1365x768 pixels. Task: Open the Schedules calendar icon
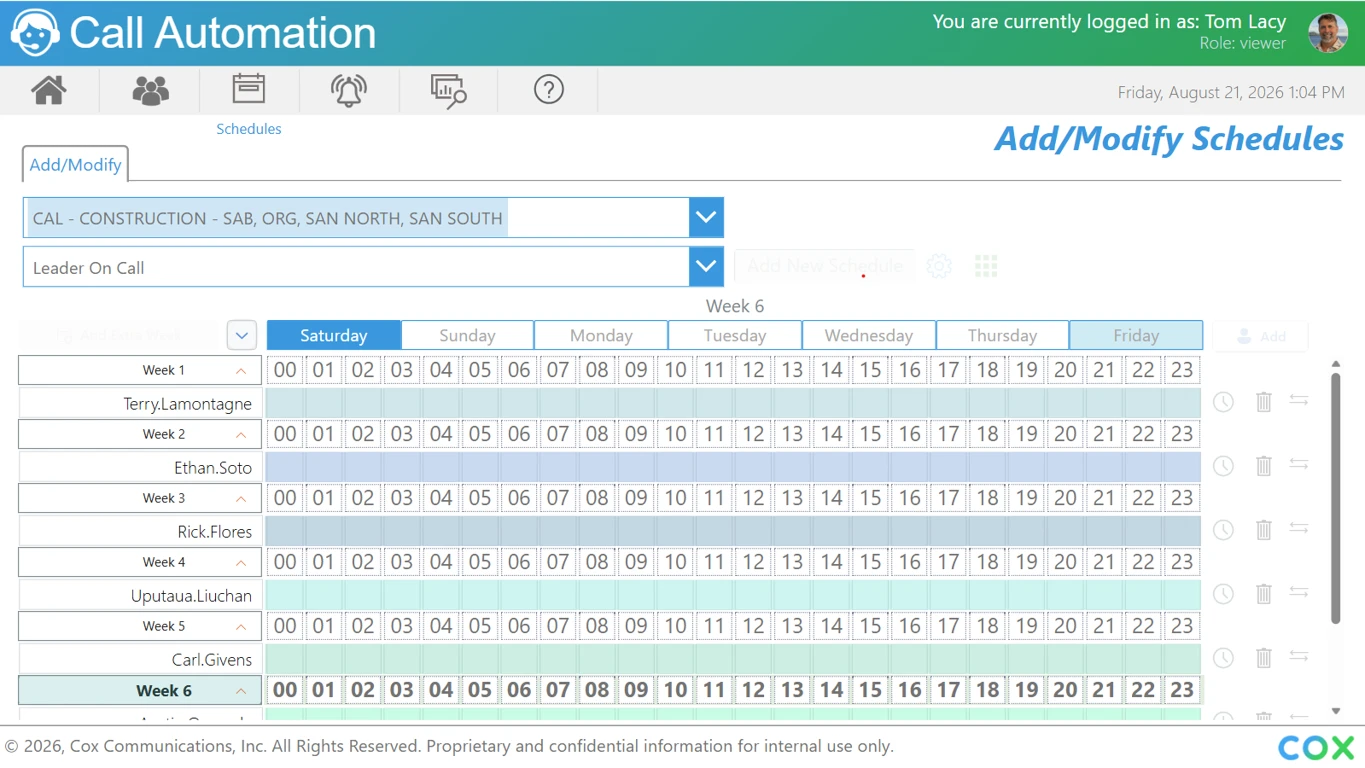tap(249, 89)
